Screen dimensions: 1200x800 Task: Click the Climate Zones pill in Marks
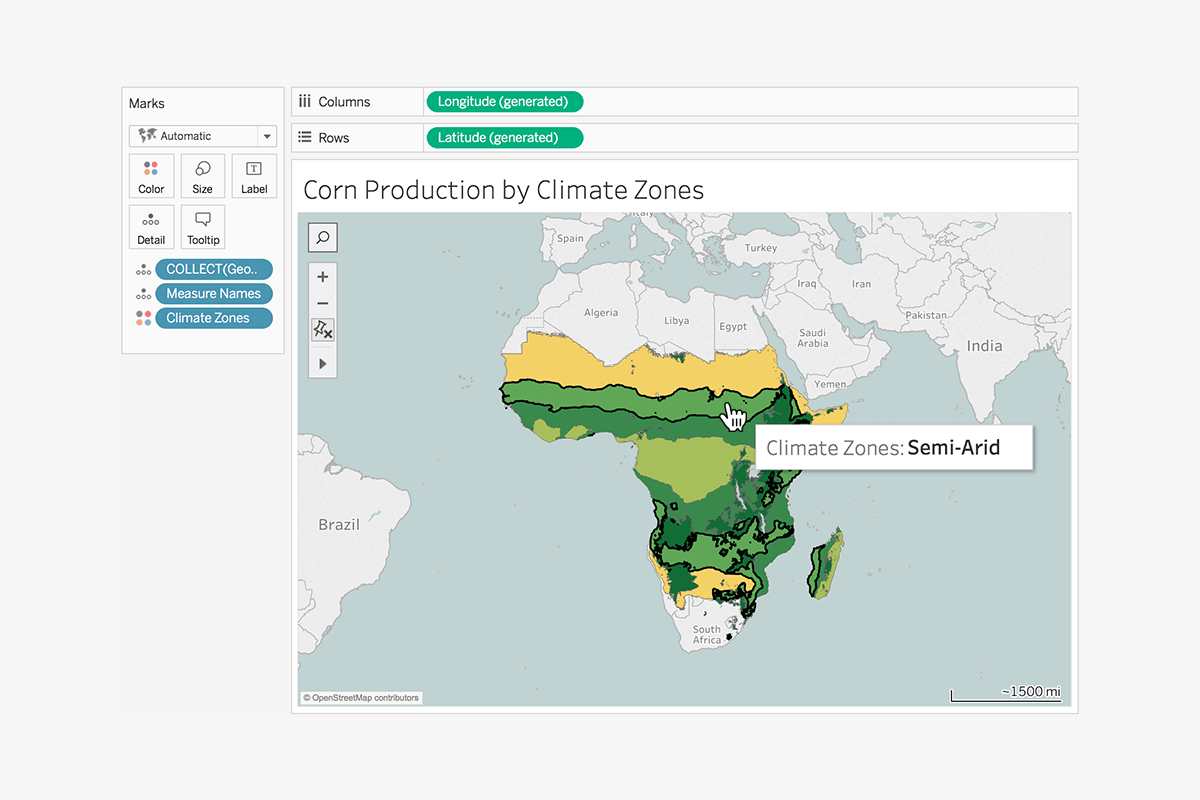213,318
